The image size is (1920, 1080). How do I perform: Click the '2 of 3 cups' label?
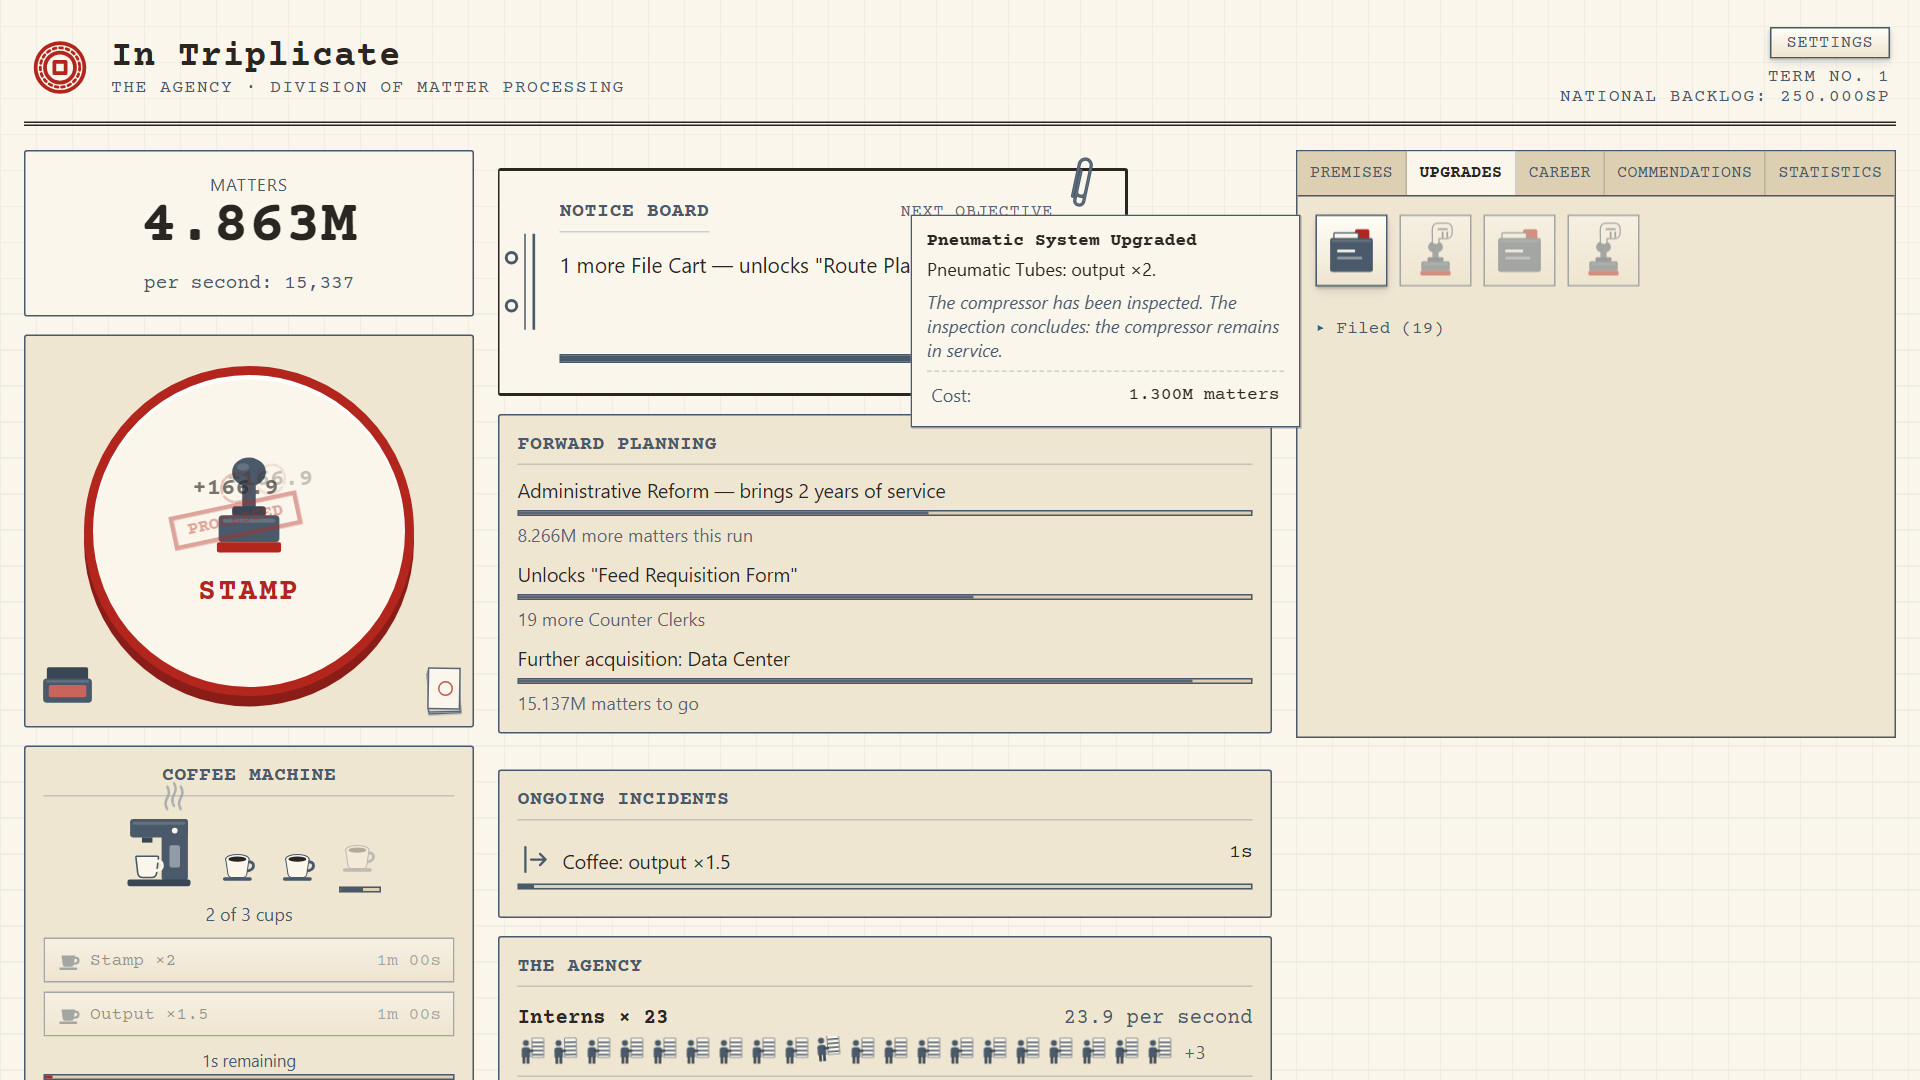[x=249, y=915]
